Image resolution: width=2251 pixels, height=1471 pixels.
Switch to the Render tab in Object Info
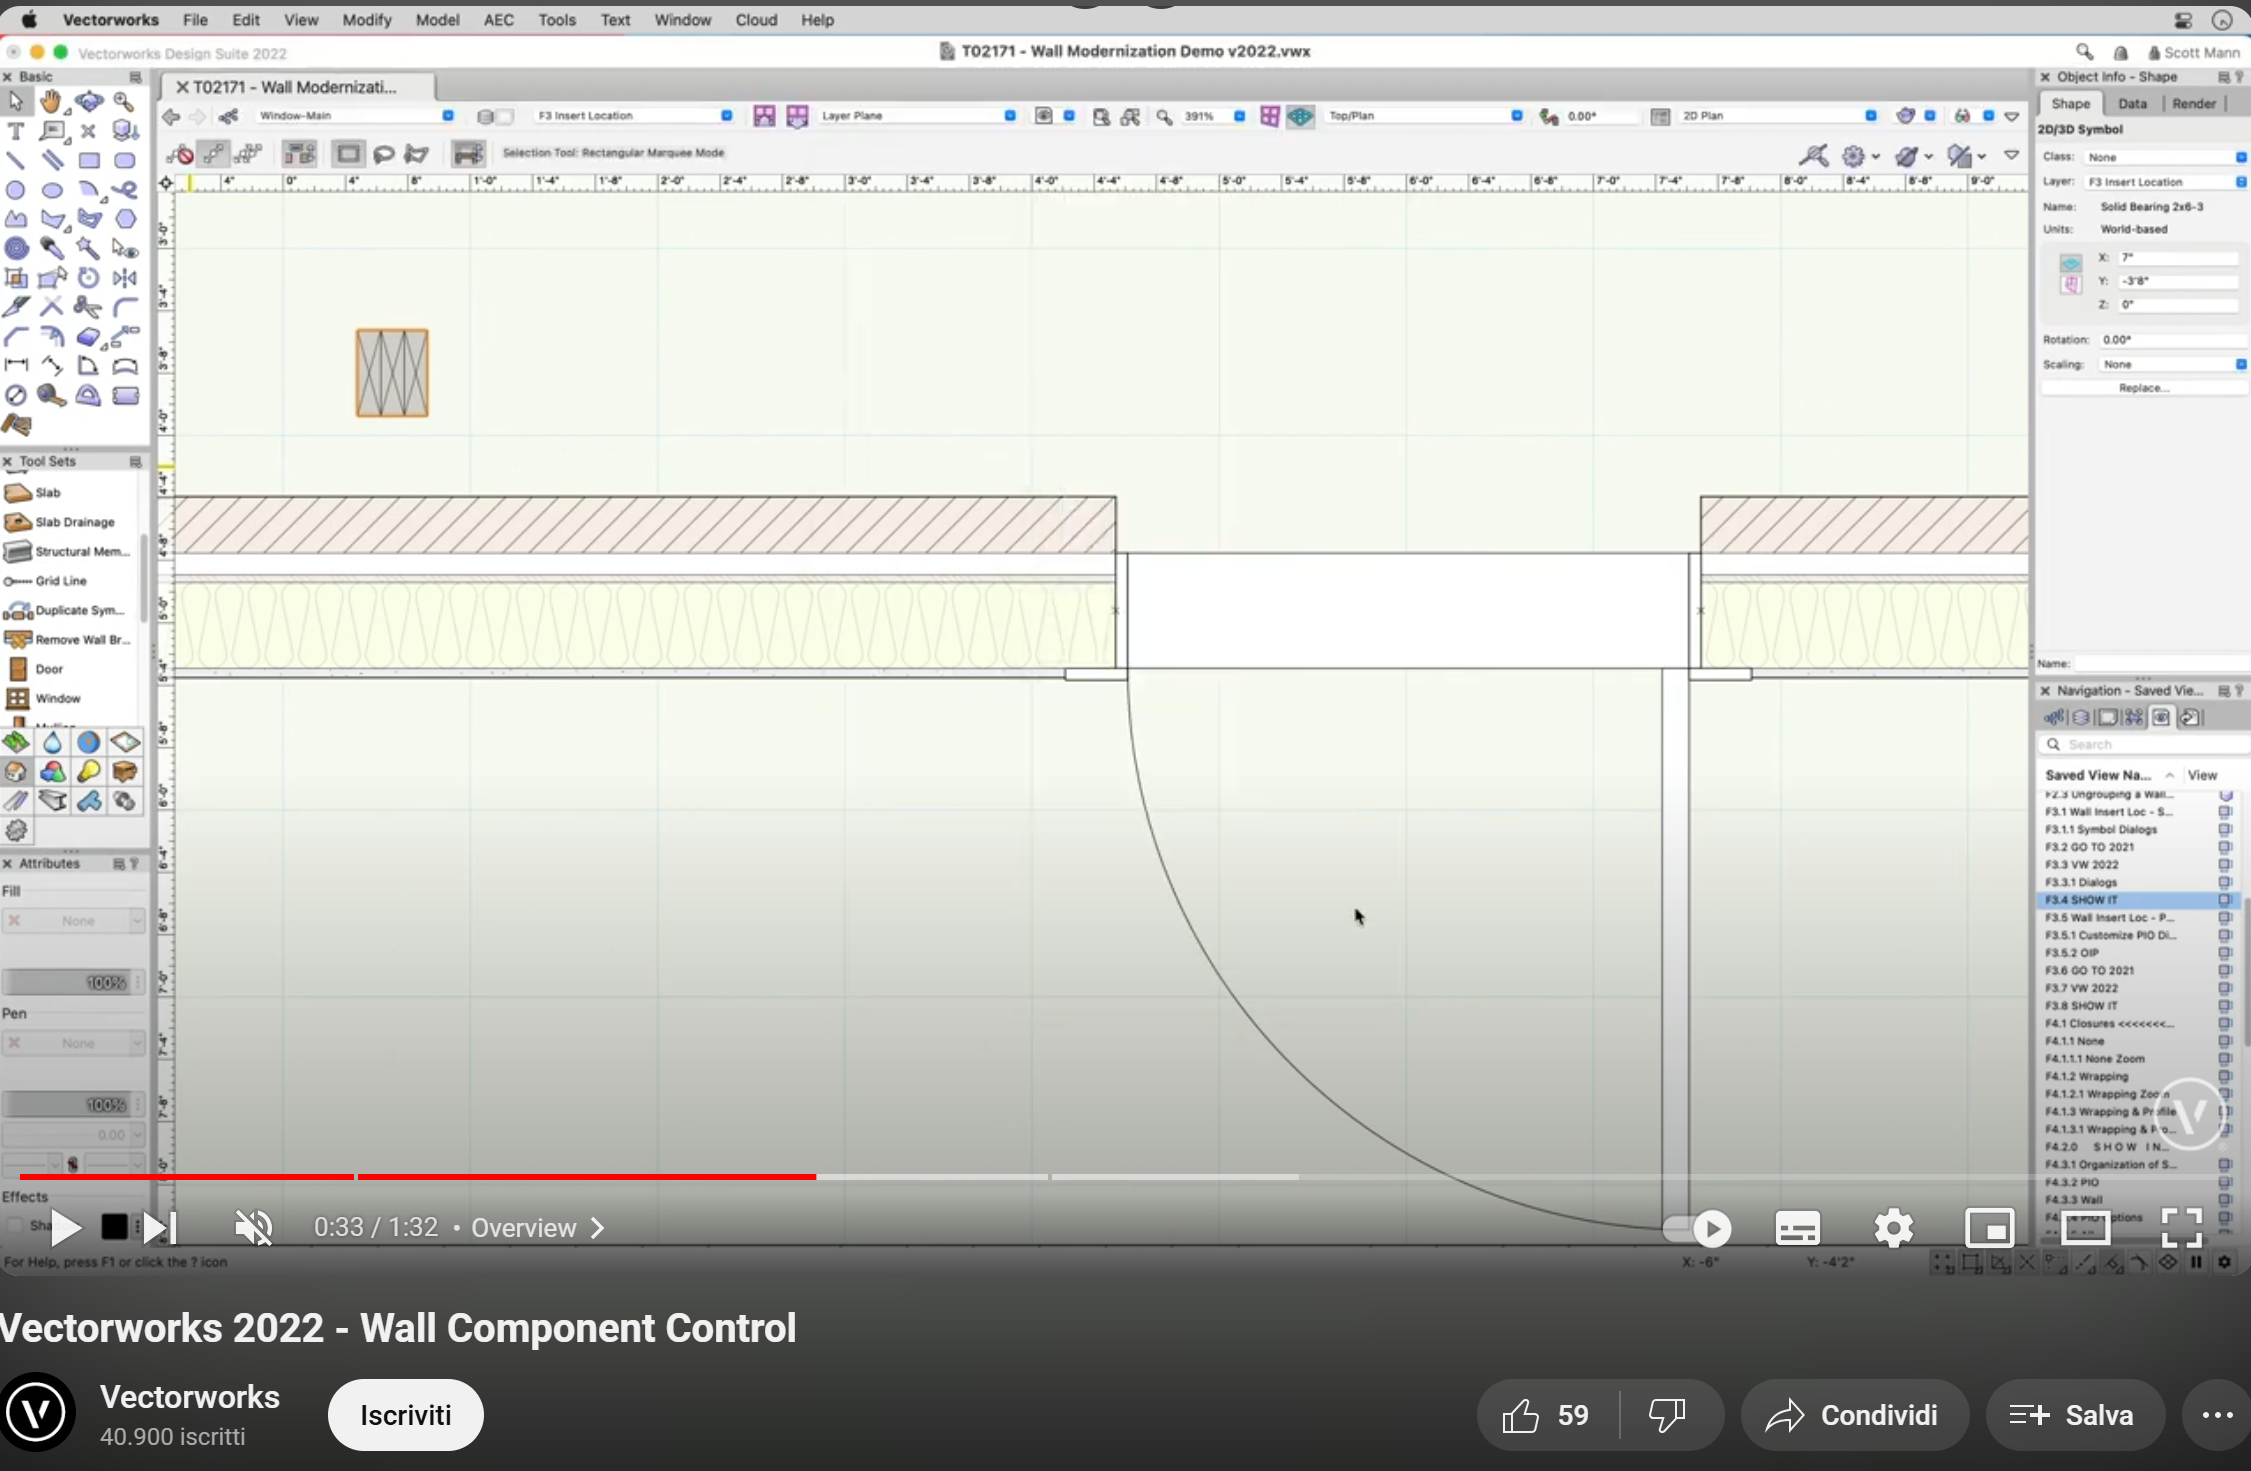coord(2195,103)
